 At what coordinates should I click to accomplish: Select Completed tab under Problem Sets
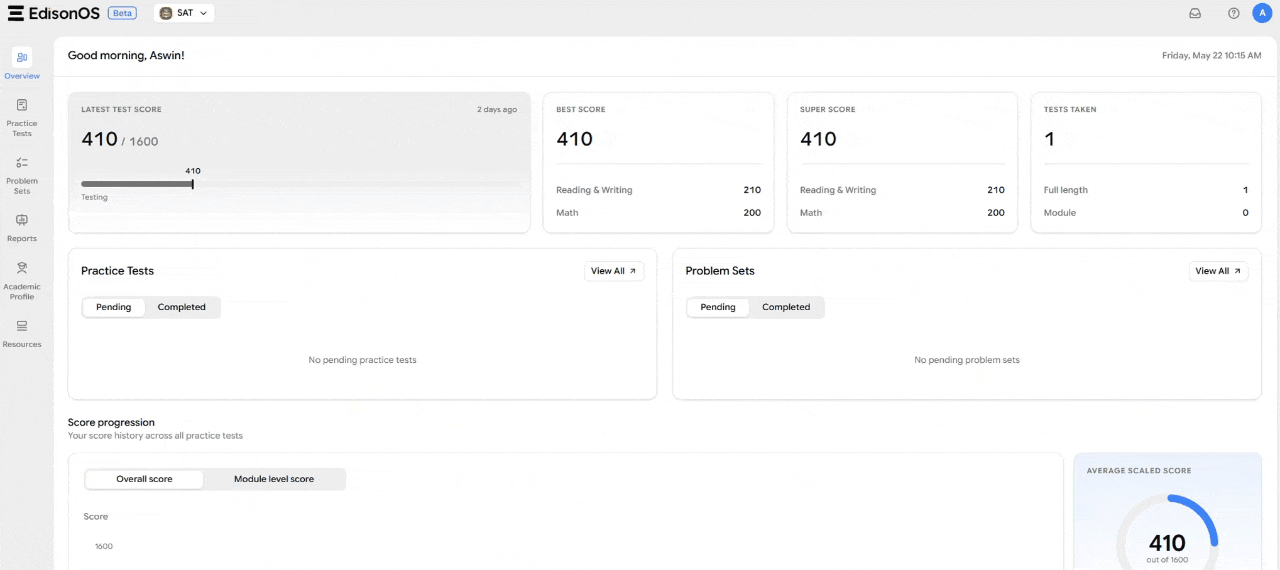pos(786,307)
